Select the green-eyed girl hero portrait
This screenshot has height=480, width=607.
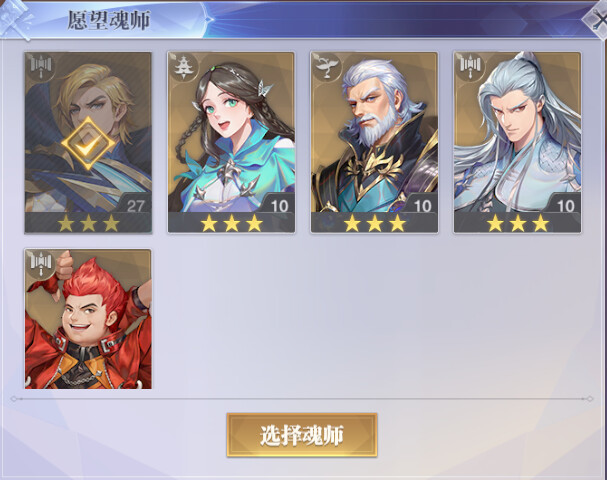coord(231,132)
